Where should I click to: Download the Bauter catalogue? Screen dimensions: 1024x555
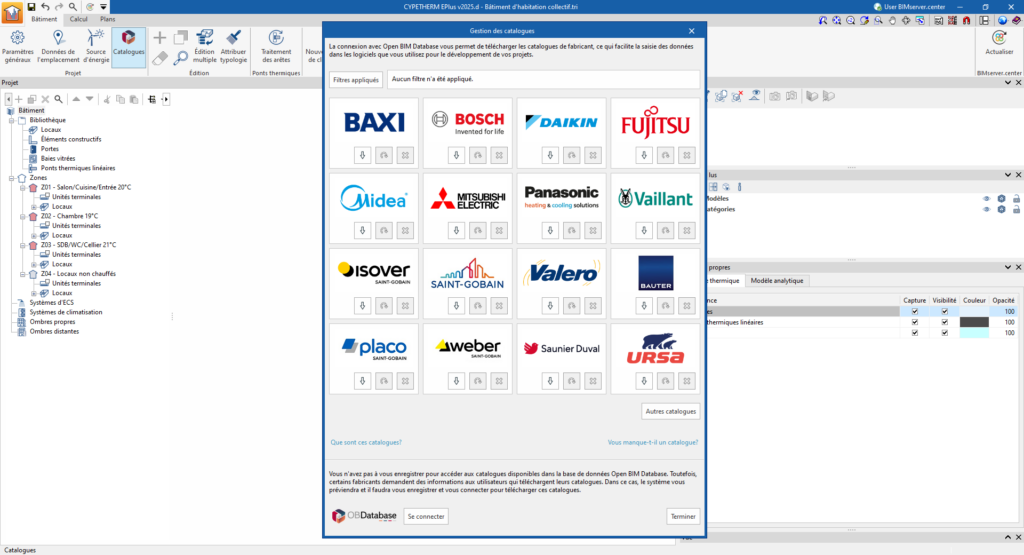coord(644,306)
